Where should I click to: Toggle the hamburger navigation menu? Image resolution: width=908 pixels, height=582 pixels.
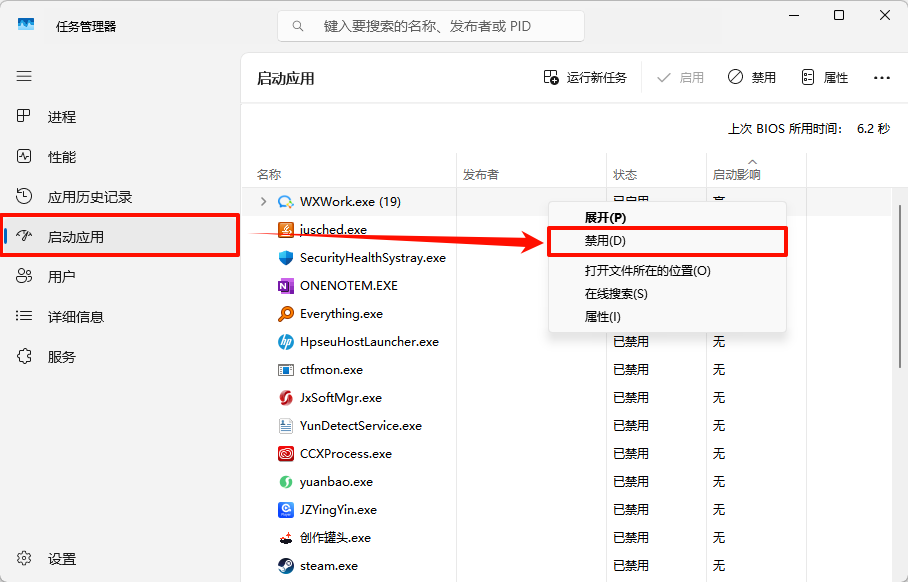click(x=24, y=76)
